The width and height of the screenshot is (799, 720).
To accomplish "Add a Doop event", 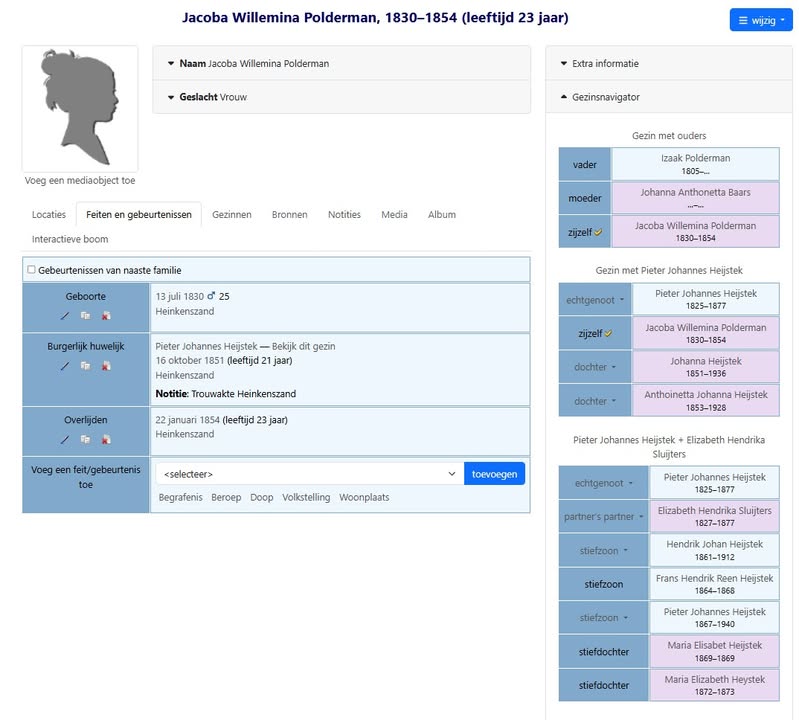I will 261,497.
